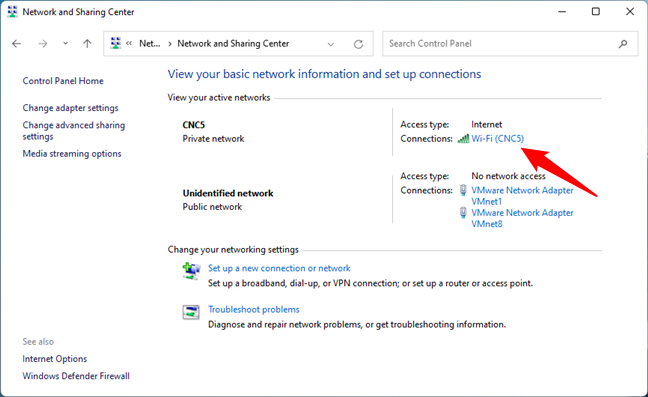Click the new connection setup icon
Image resolution: width=648 pixels, height=397 pixels.
click(x=191, y=271)
